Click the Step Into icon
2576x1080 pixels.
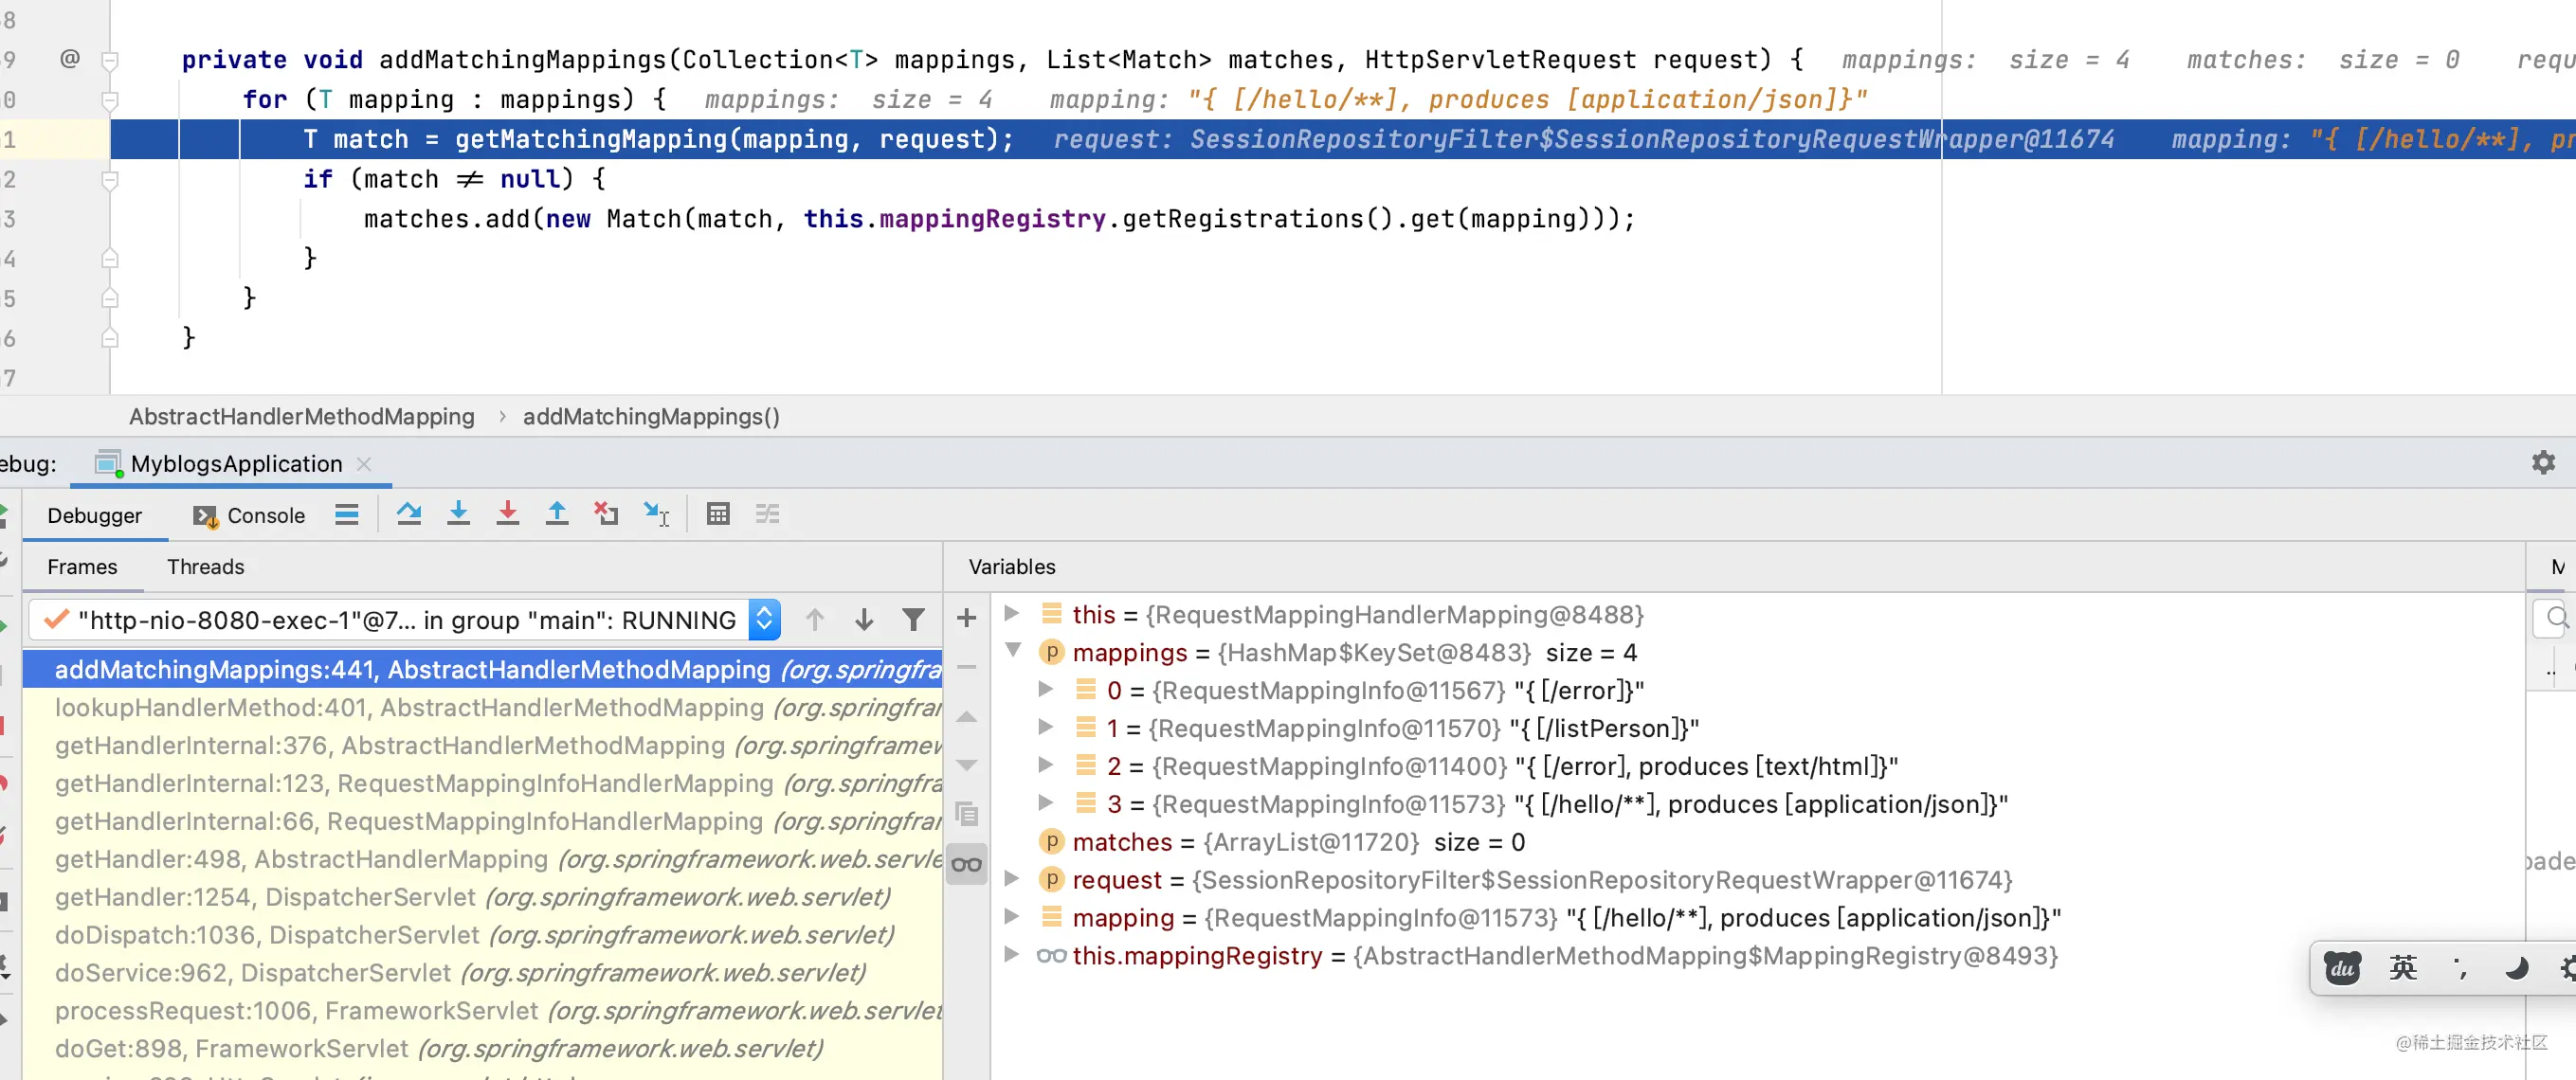(x=458, y=514)
